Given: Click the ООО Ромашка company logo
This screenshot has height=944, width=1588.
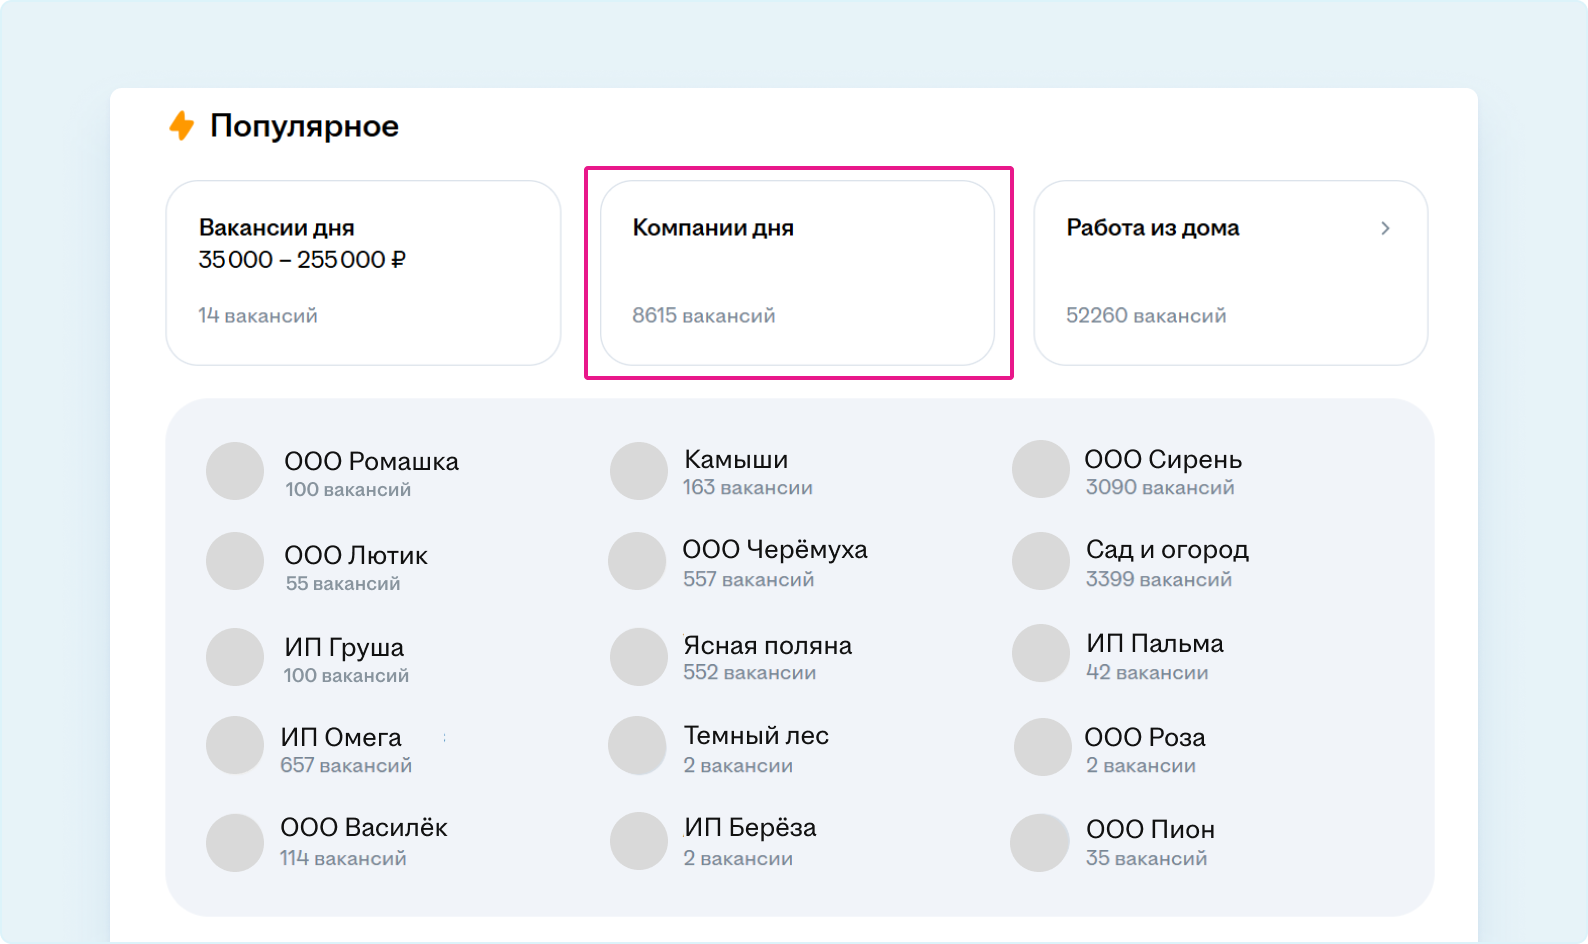Looking at the screenshot, I should click(235, 471).
